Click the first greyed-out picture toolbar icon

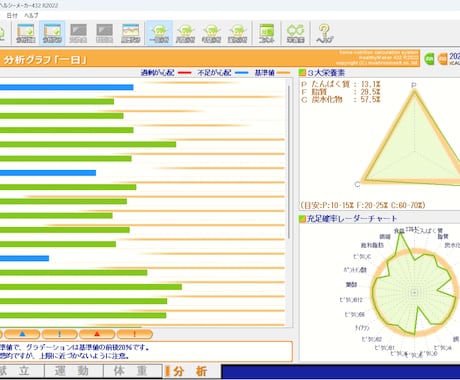click(78, 34)
